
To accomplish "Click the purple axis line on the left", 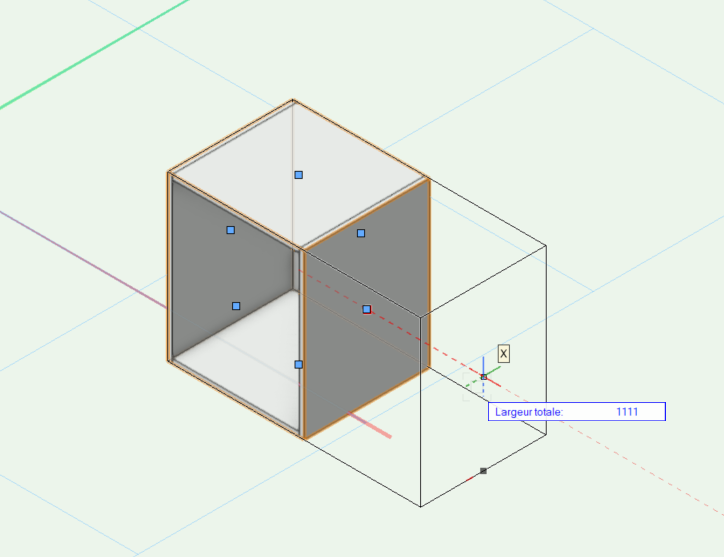I will (80, 255).
